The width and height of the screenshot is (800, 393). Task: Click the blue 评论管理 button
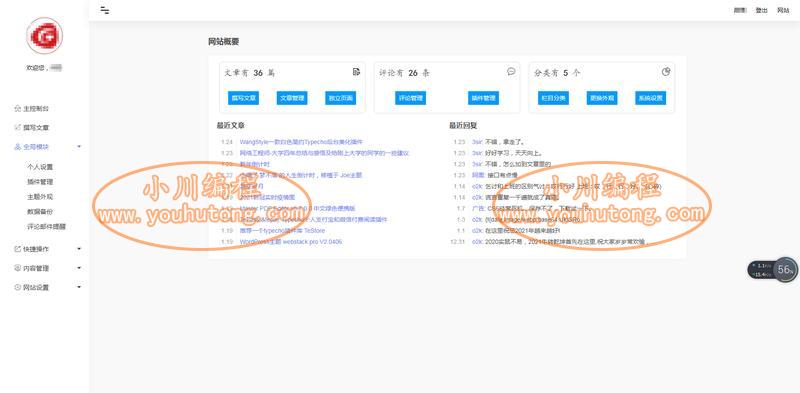(410, 98)
